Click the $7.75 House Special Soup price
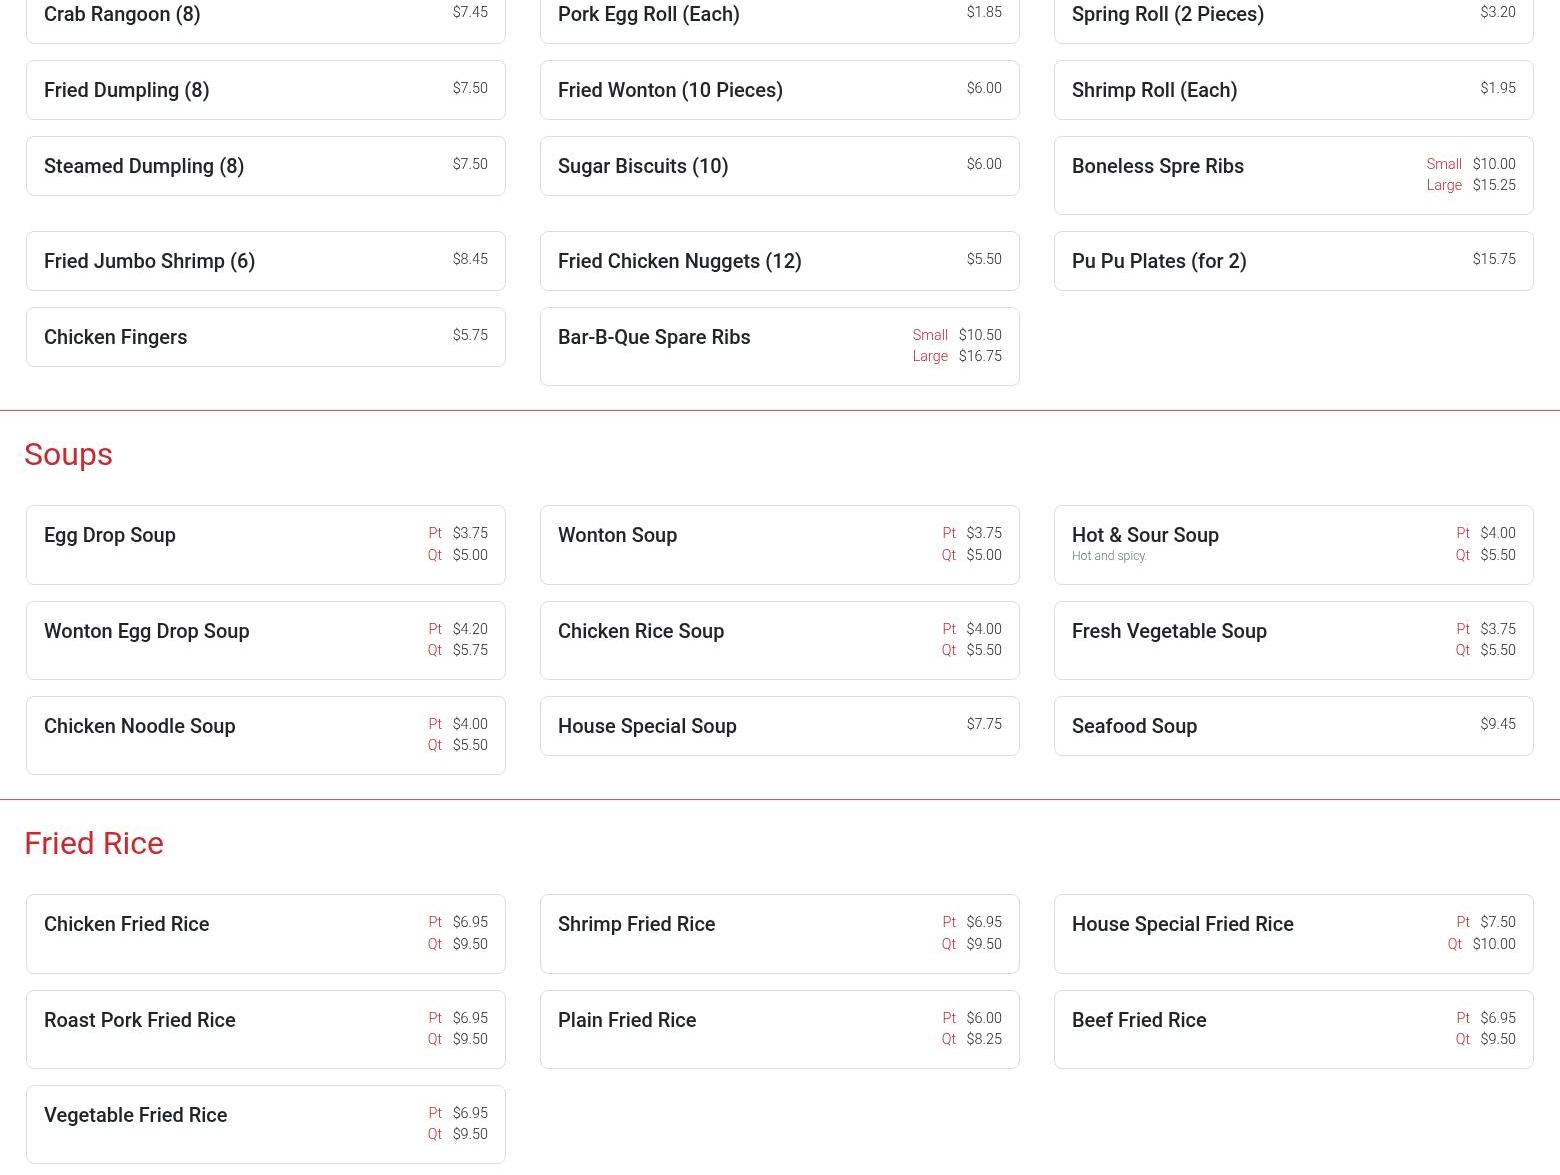The width and height of the screenshot is (1560, 1175). (x=984, y=724)
